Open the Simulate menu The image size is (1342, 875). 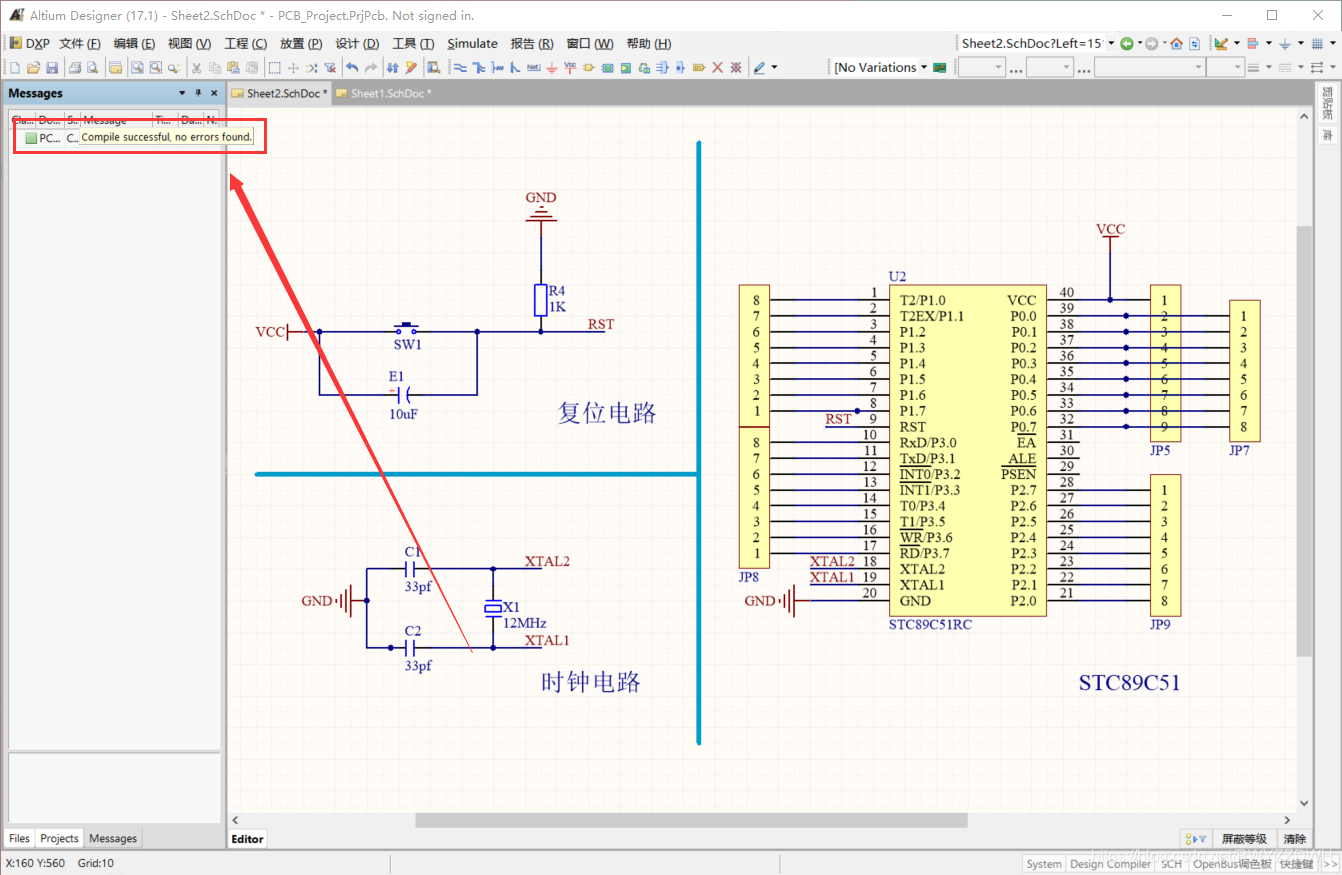(x=472, y=43)
